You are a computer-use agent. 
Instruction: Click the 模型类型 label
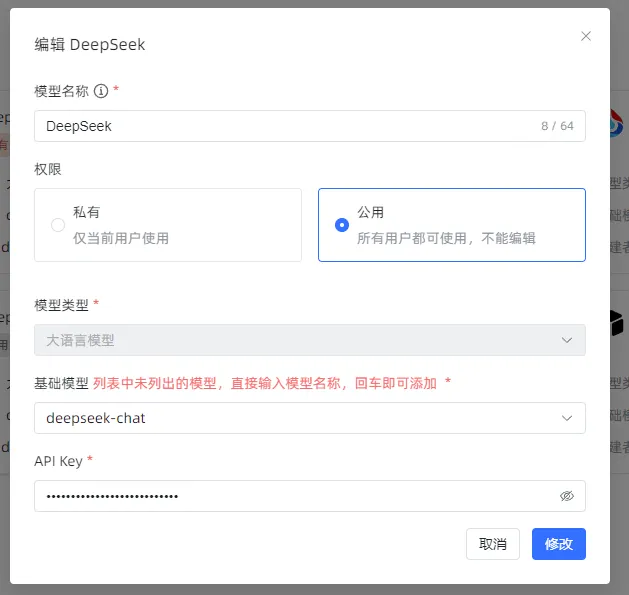click(61, 305)
